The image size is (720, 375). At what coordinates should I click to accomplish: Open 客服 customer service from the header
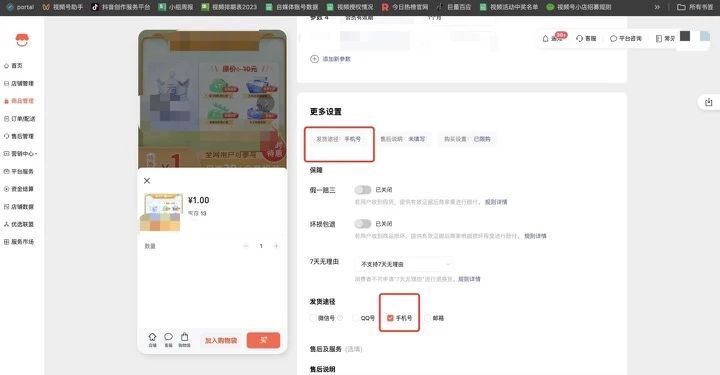point(586,39)
